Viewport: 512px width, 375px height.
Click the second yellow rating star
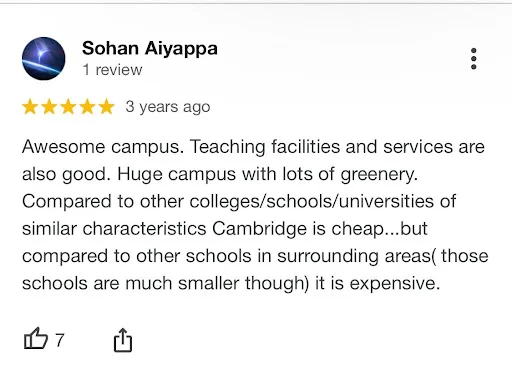click(x=49, y=107)
